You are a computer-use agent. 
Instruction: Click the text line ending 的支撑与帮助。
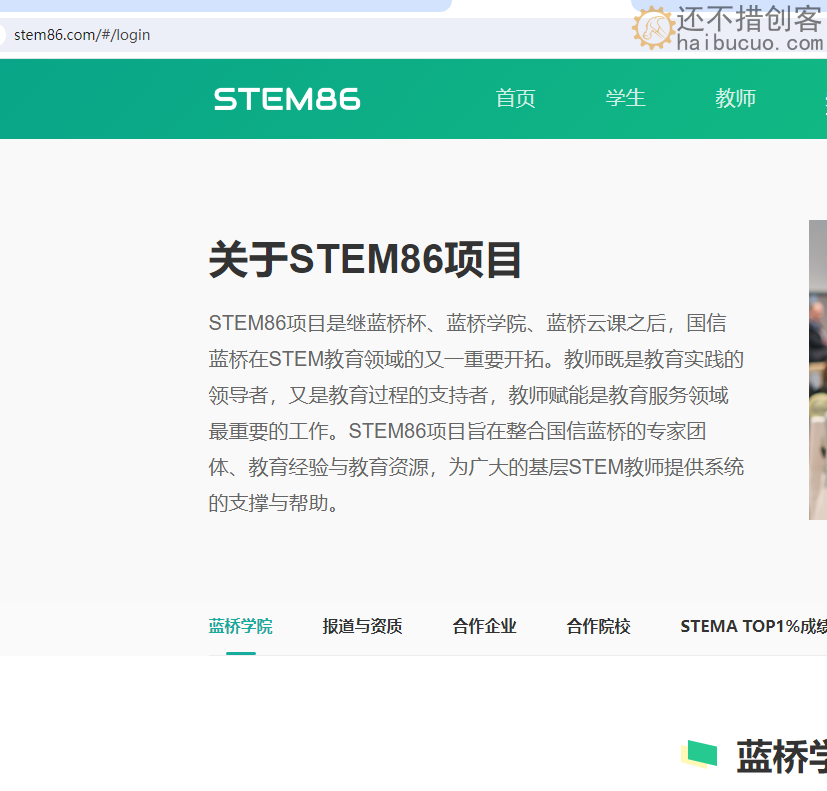[274, 503]
